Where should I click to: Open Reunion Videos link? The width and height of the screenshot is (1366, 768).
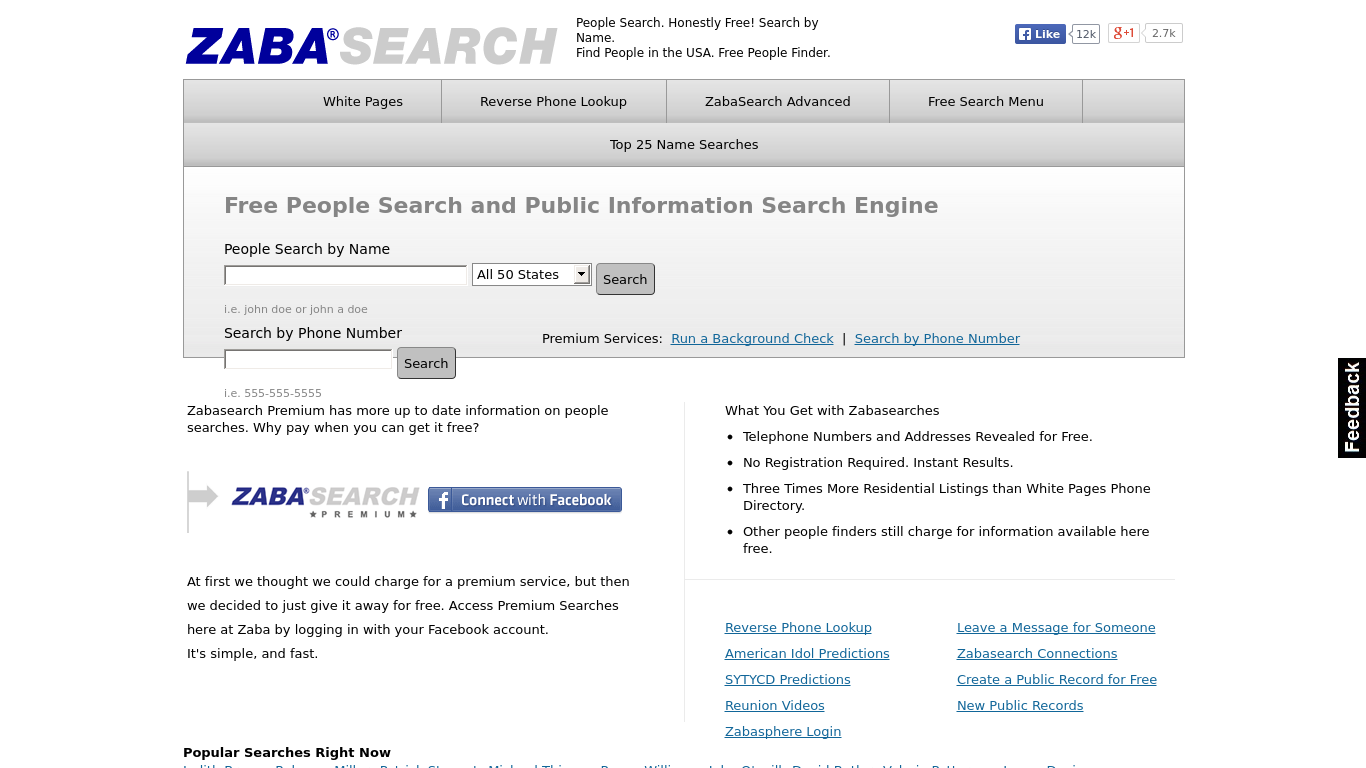point(775,705)
